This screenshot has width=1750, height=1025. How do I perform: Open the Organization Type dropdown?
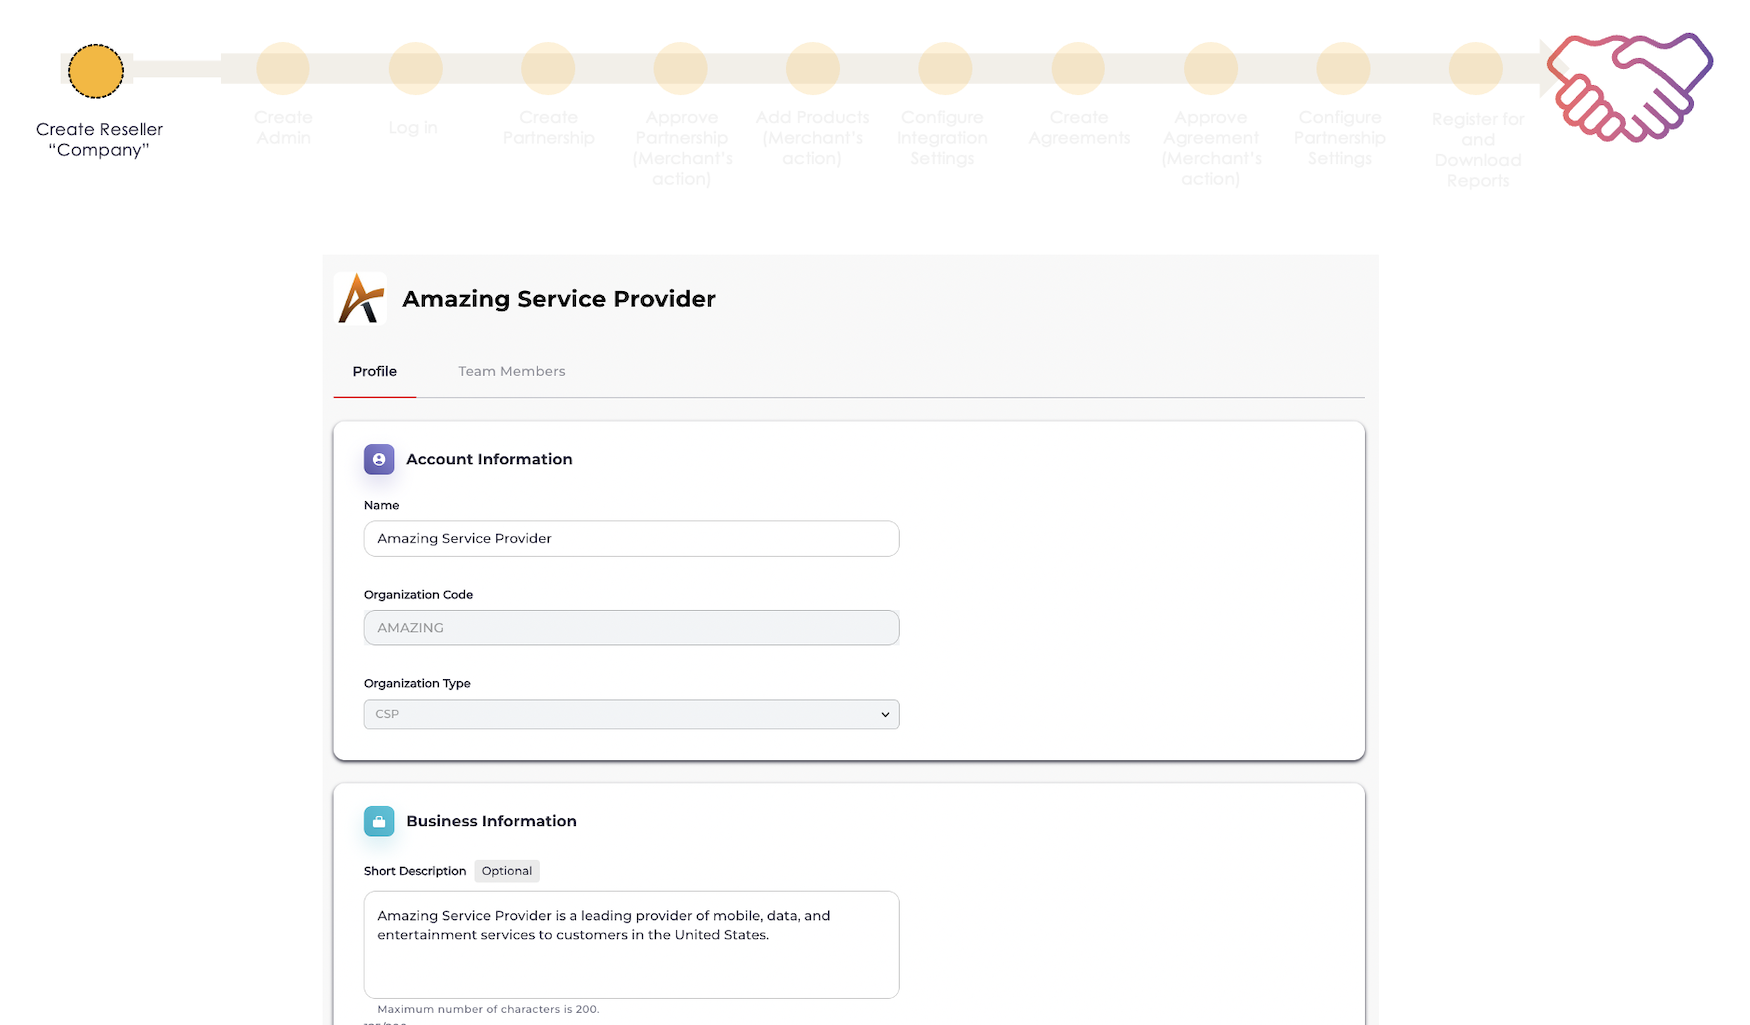631,714
